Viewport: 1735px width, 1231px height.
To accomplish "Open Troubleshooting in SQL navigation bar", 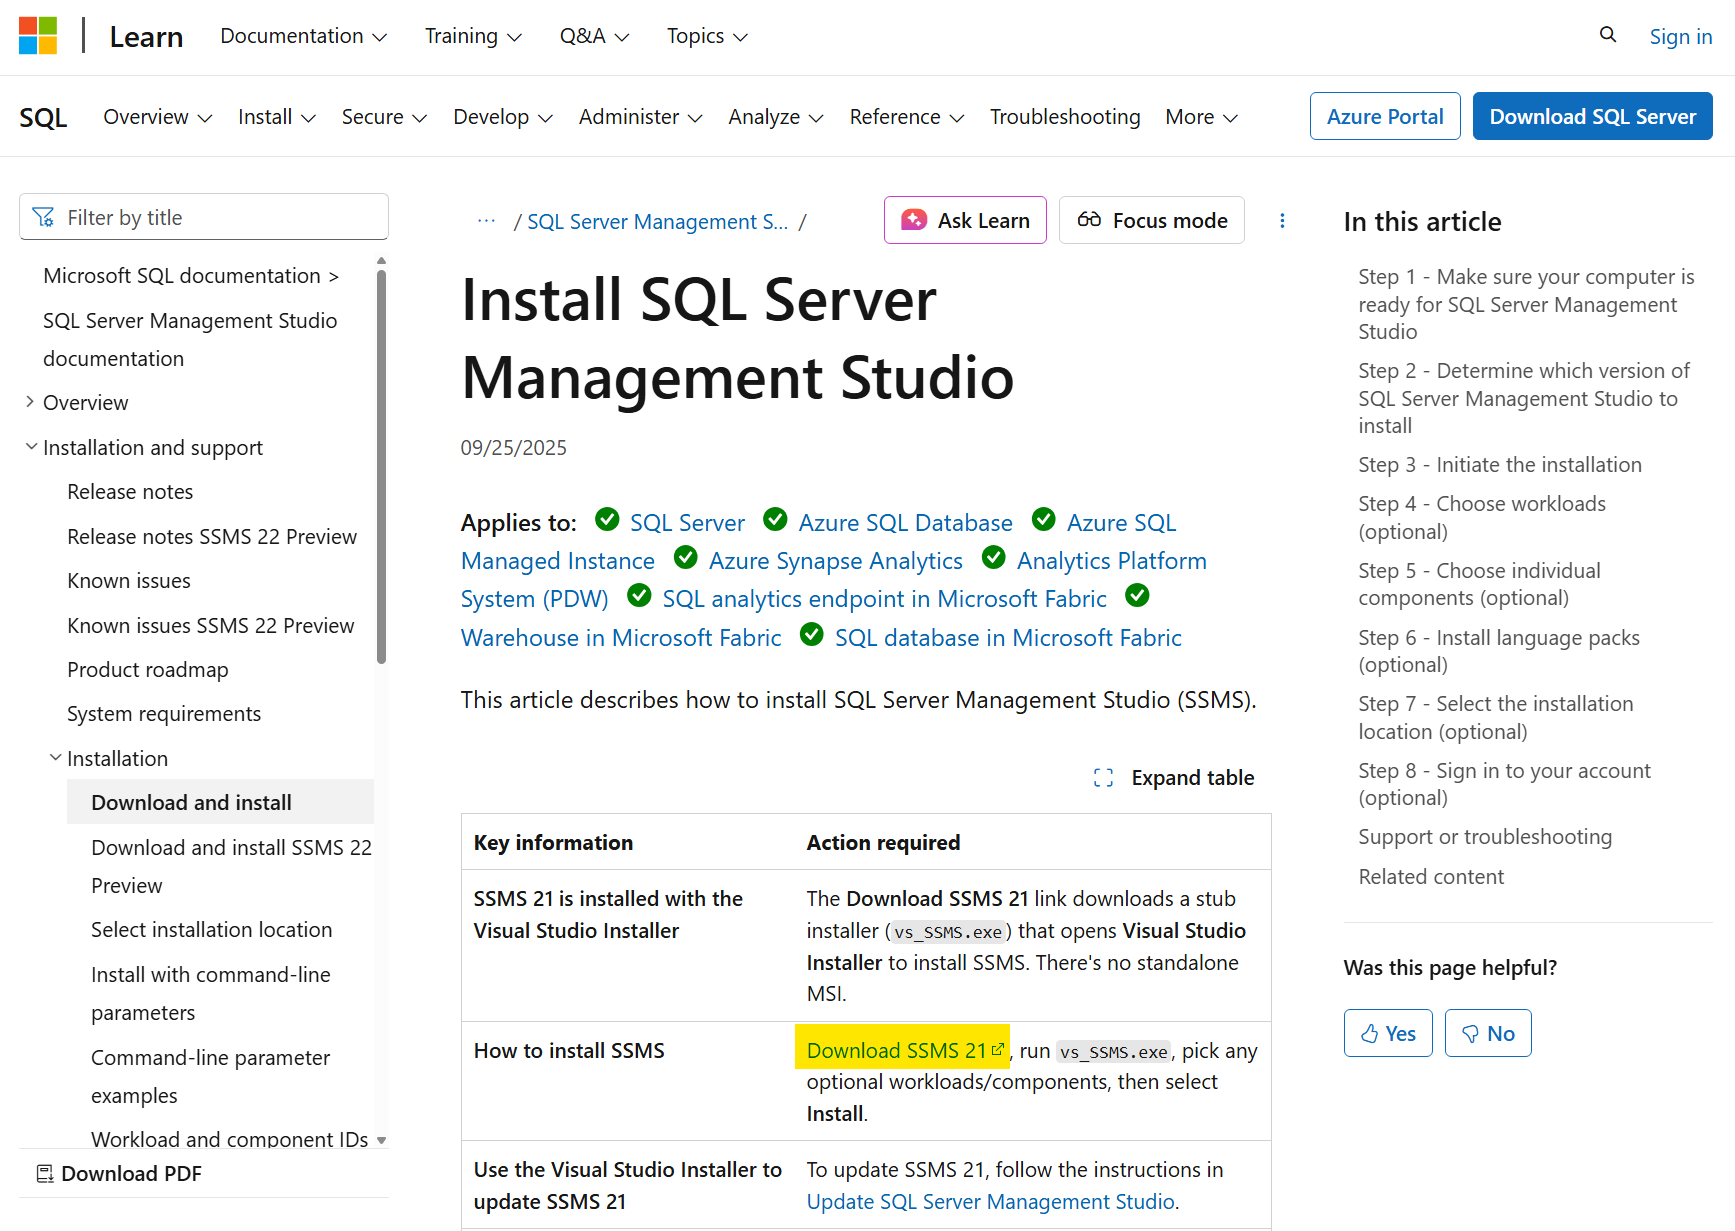I will (1064, 117).
